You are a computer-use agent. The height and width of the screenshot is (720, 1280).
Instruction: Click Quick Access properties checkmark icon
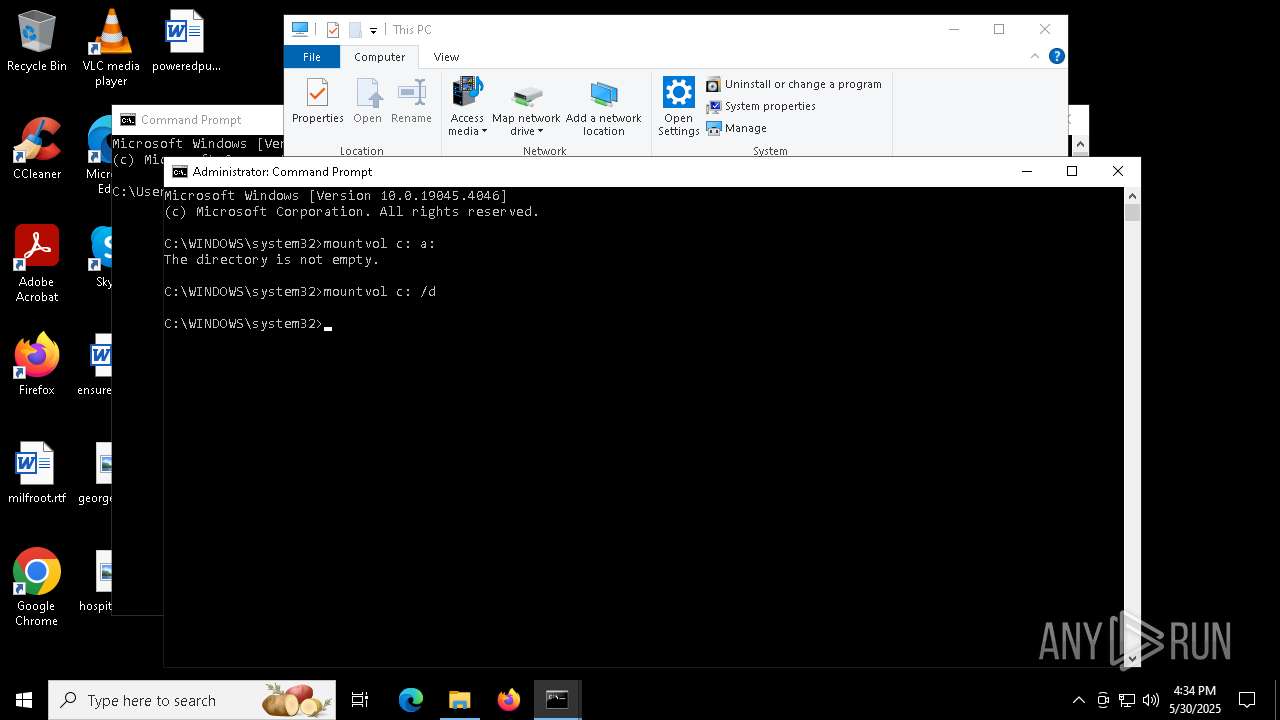point(333,30)
